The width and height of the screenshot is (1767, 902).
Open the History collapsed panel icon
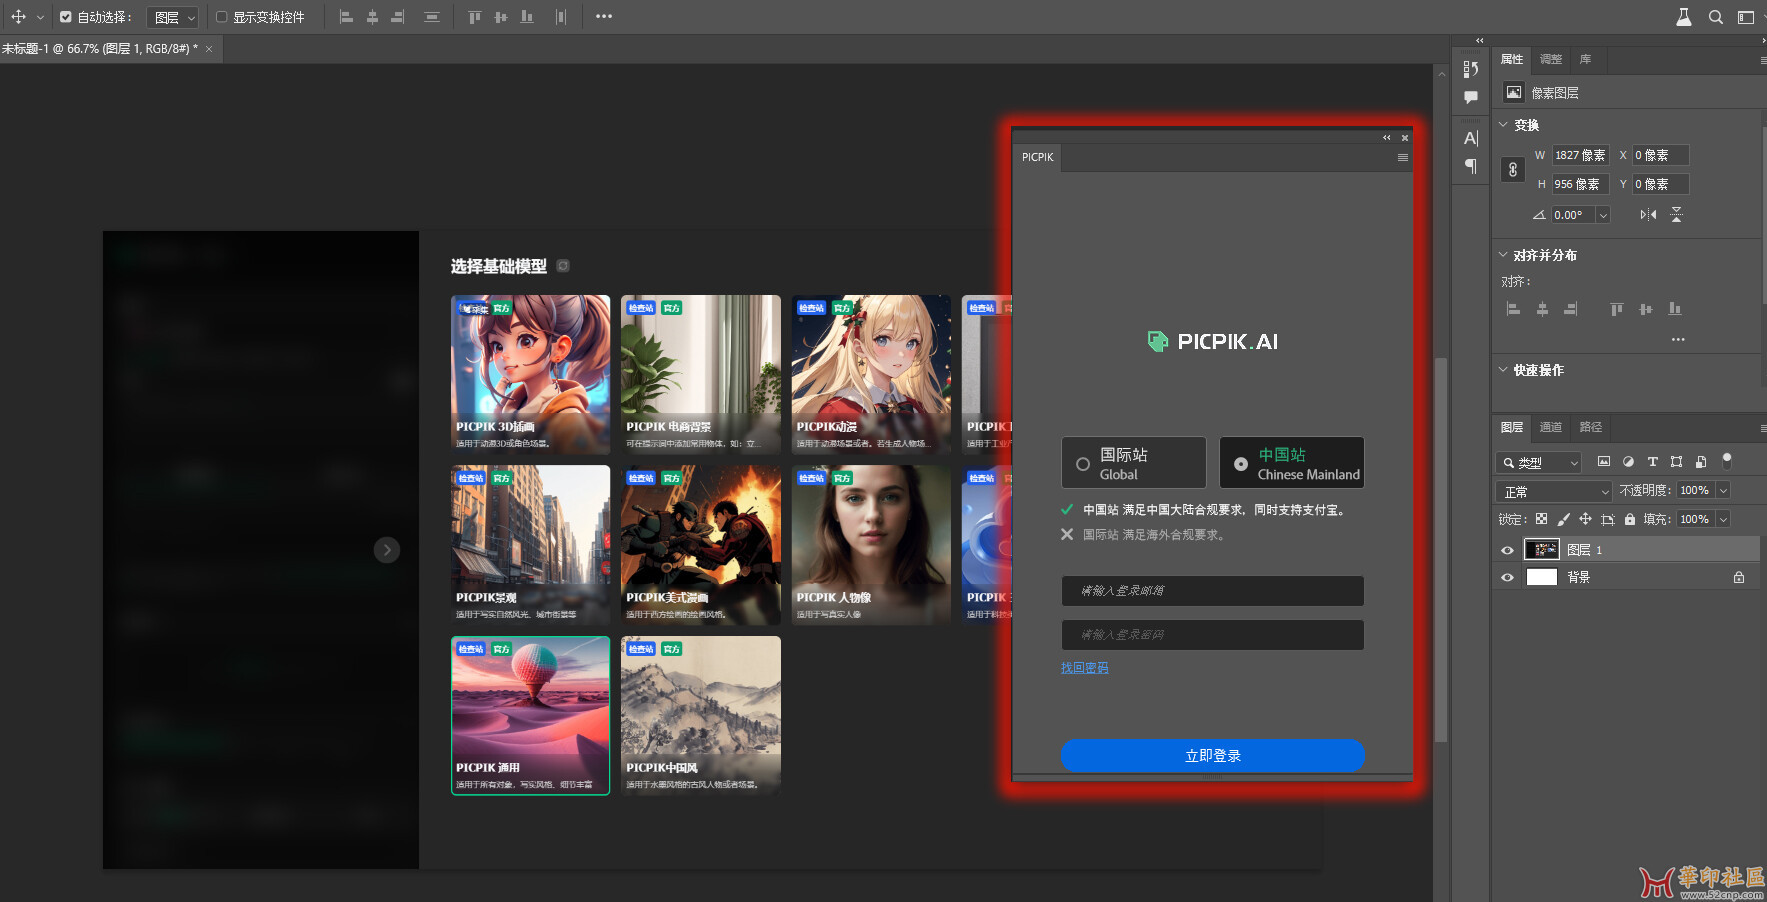[1470, 69]
